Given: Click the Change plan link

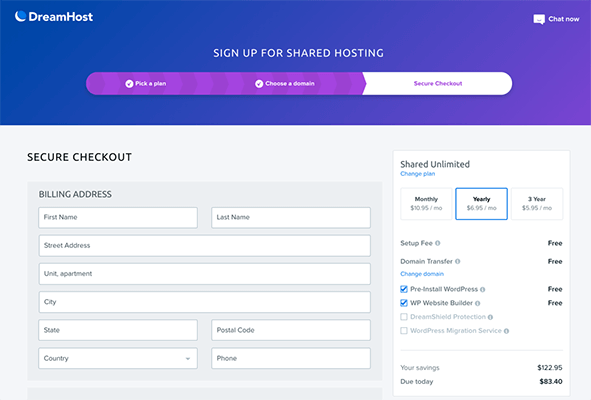Looking at the screenshot, I should coord(418,174).
